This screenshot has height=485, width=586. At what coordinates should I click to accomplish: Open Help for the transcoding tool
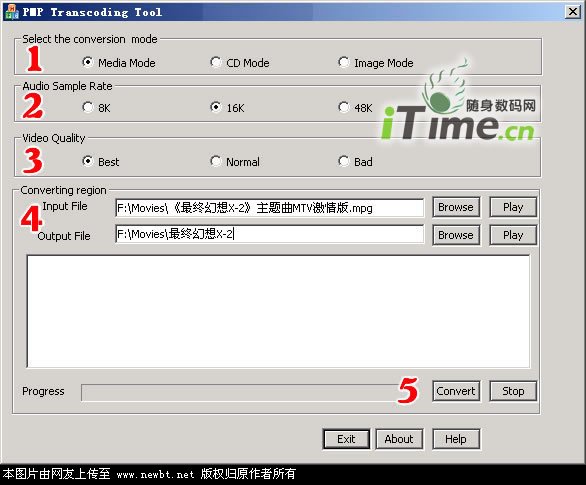[456, 439]
